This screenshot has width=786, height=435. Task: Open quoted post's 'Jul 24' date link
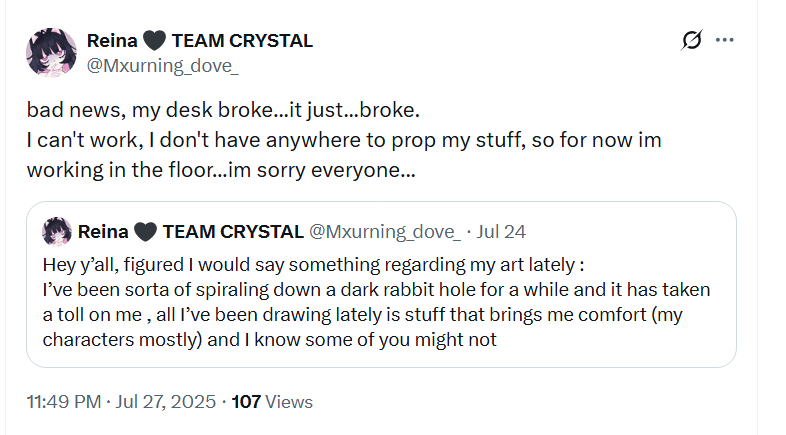503,232
